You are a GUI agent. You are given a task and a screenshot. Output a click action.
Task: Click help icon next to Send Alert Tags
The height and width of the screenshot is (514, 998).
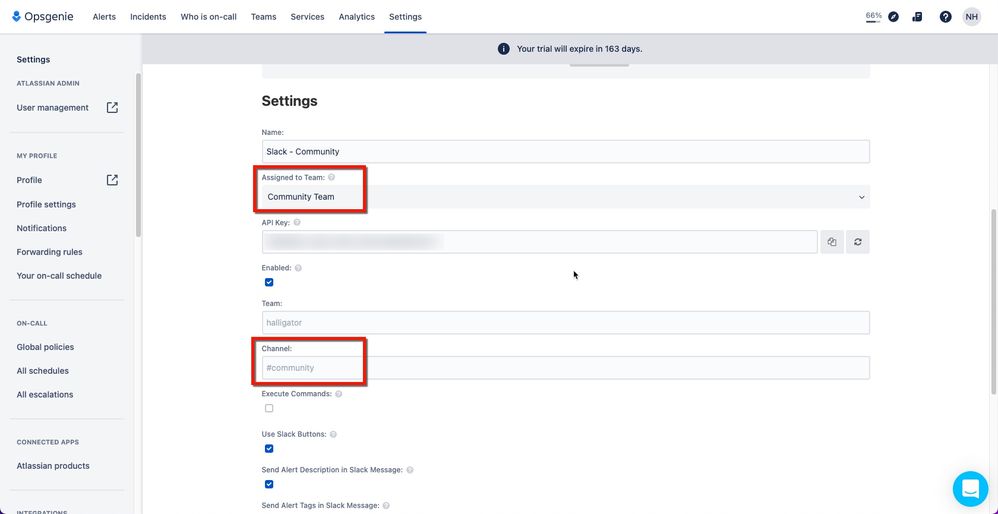pyautogui.click(x=386, y=506)
